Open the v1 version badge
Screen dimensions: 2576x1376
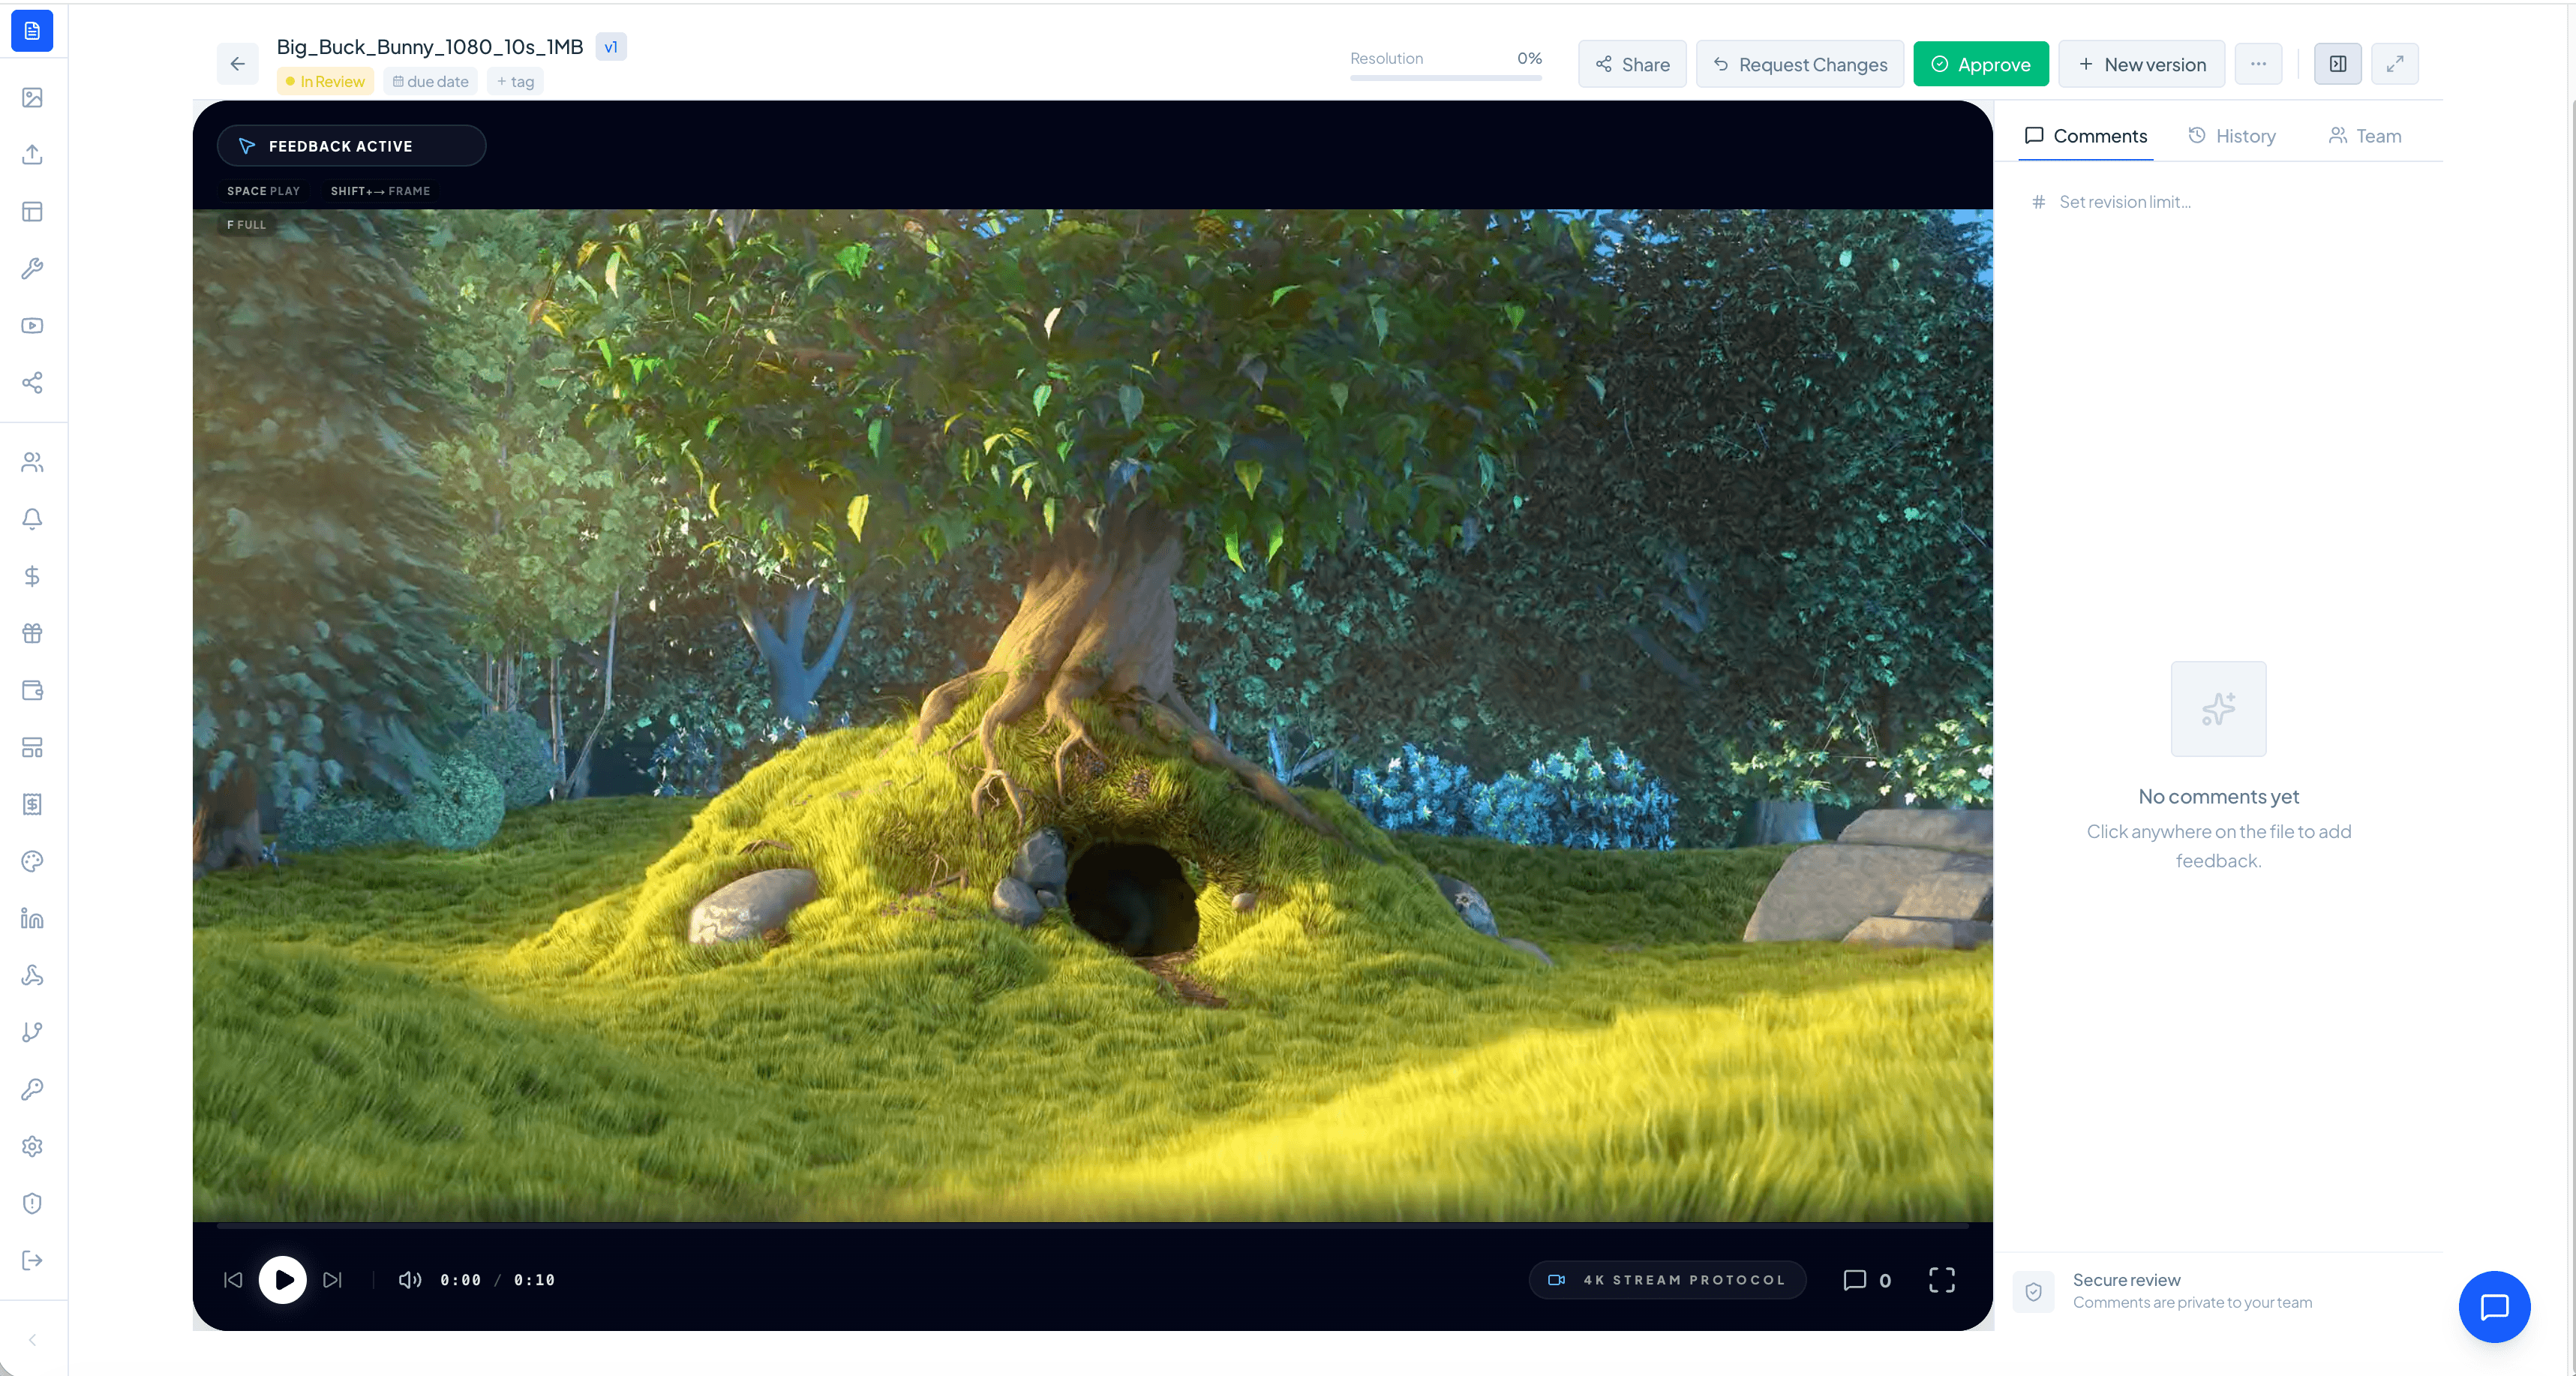pos(611,47)
